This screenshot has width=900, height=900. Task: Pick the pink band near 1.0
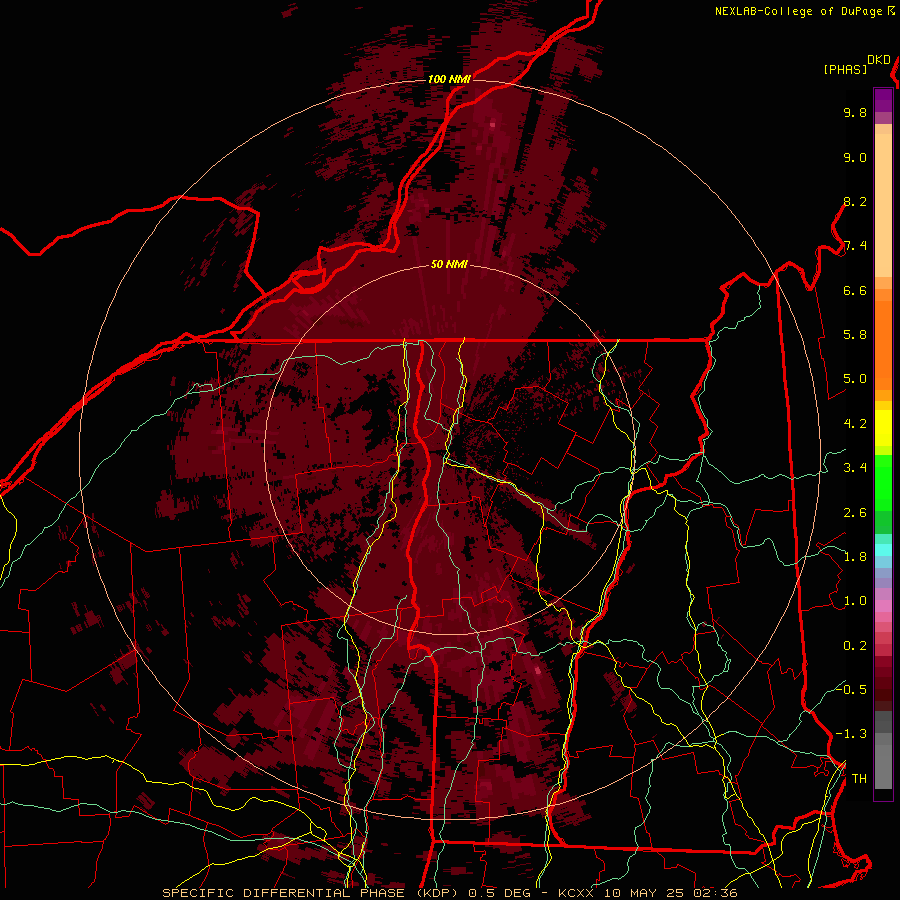click(883, 606)
